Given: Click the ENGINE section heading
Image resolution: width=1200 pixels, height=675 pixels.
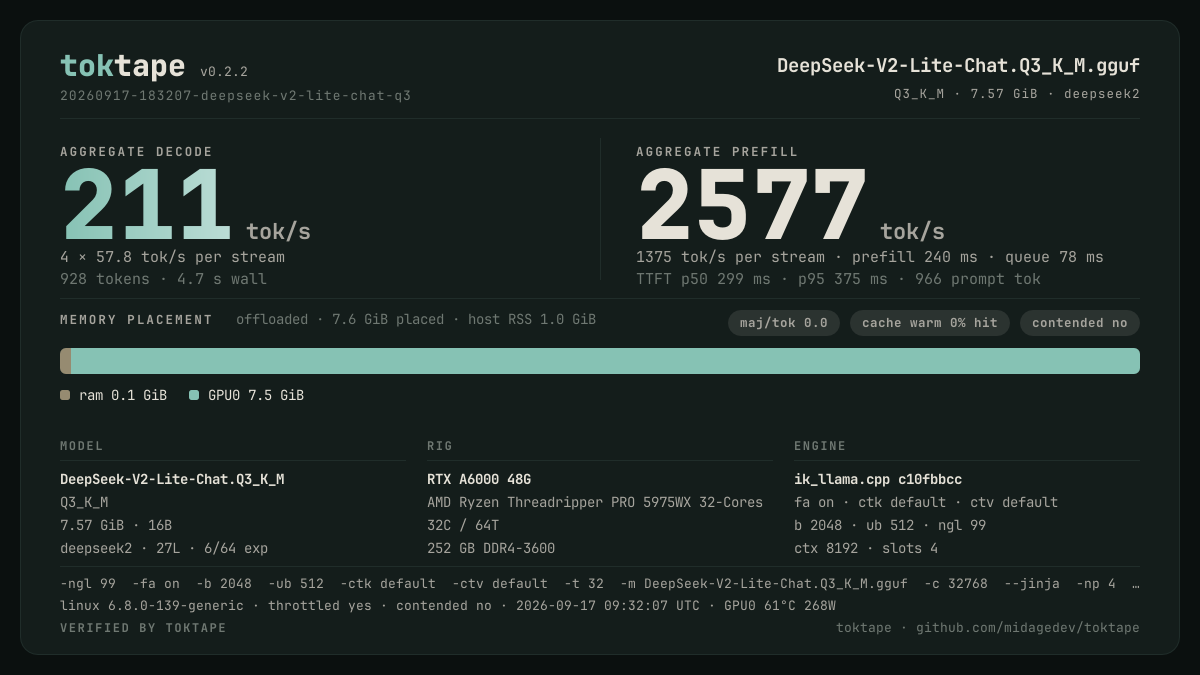Looking at the screenshot, I should click(x=820, y=446).
